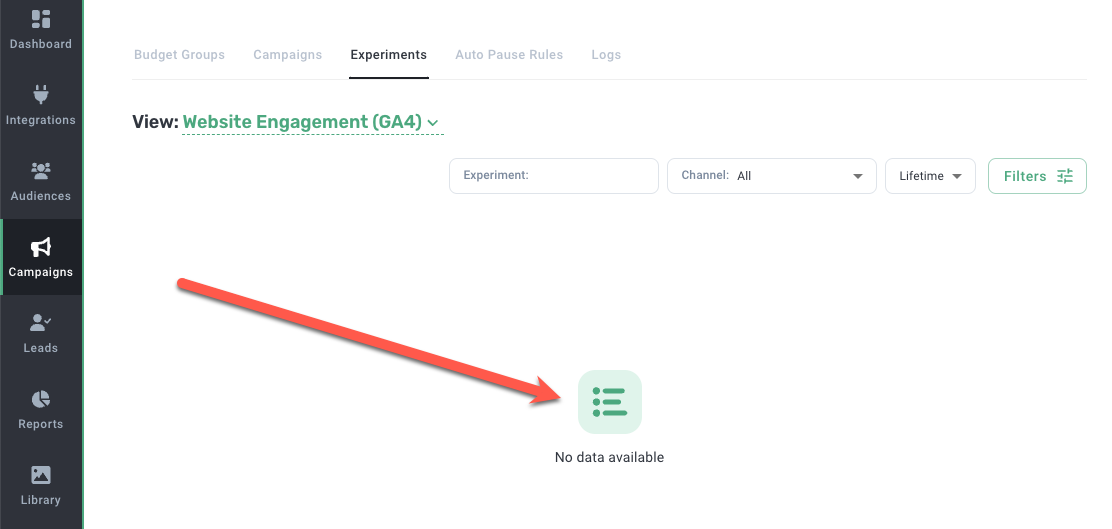
Task: Open Reports with the pie chart icon
Action: [41, 399]
